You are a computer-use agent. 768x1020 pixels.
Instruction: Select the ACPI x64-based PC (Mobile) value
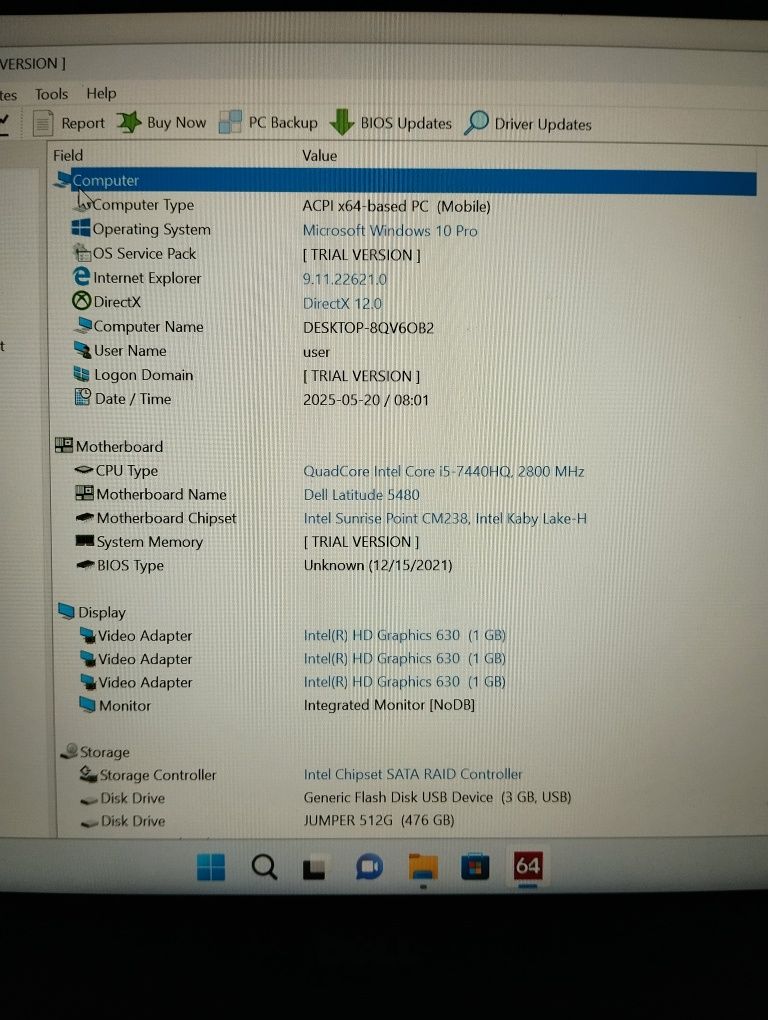[x=397, y=207]
